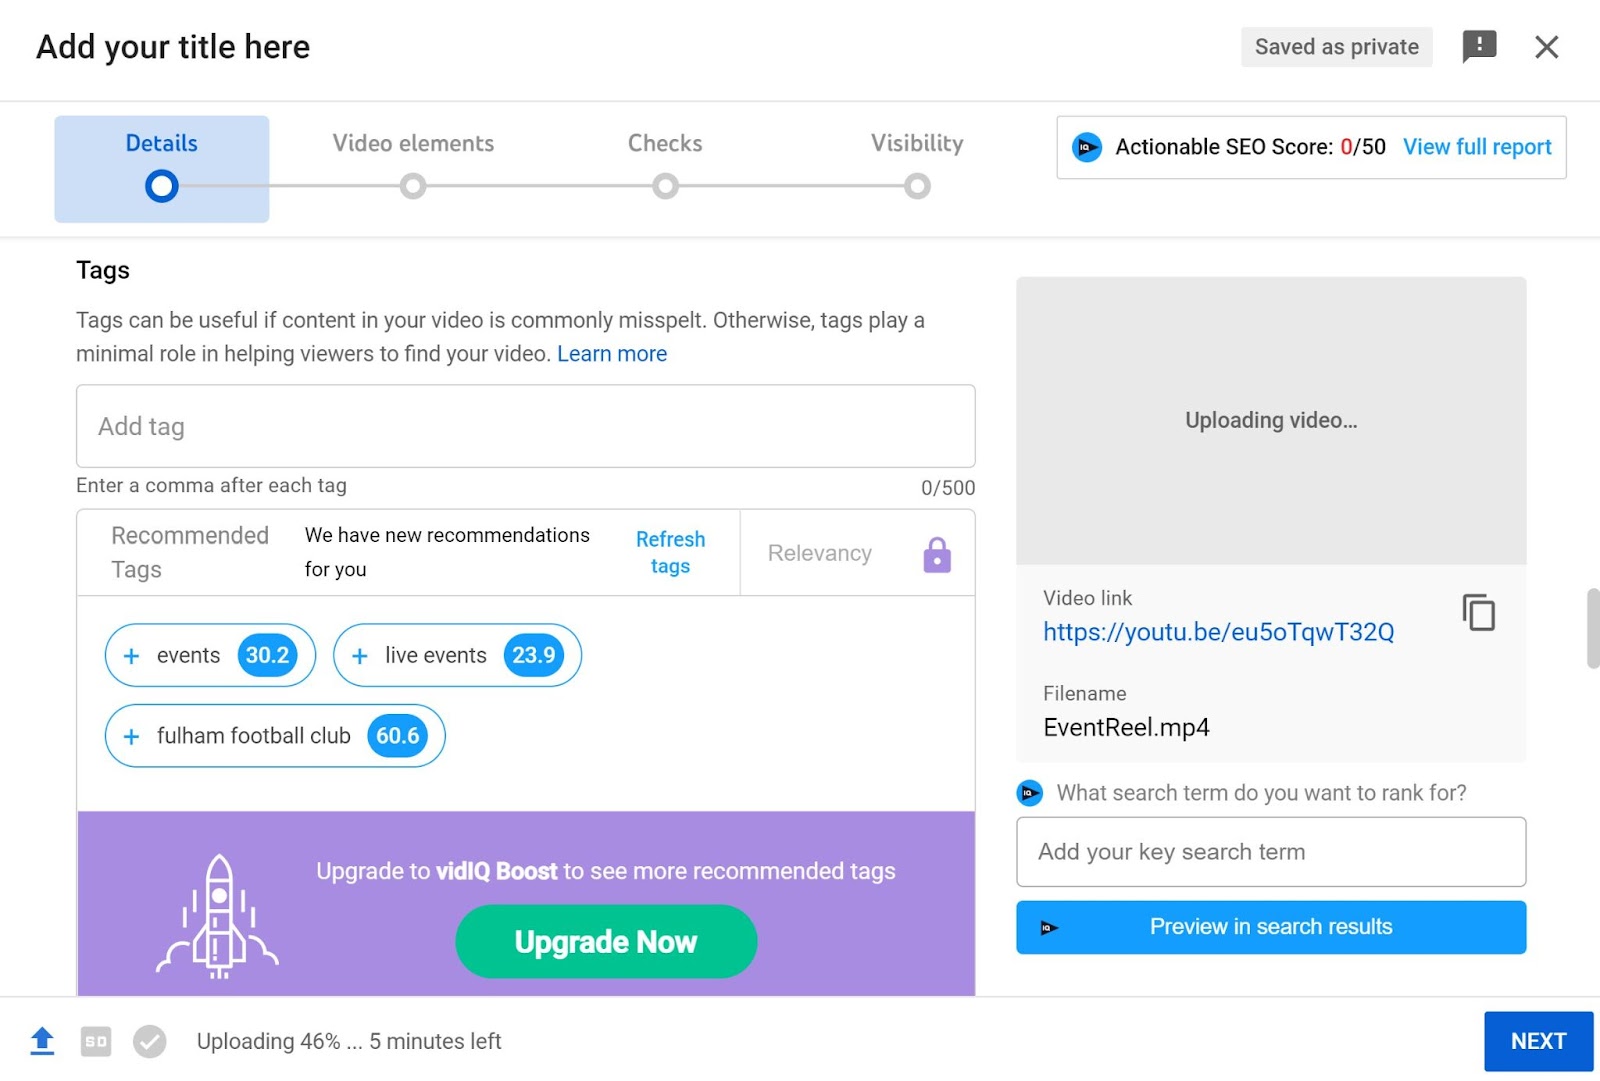Image resolution: width=1600 pixels, height=1081 pixels.
Task: Click the SD processing status icon
Action: [x=96, y=1041]
